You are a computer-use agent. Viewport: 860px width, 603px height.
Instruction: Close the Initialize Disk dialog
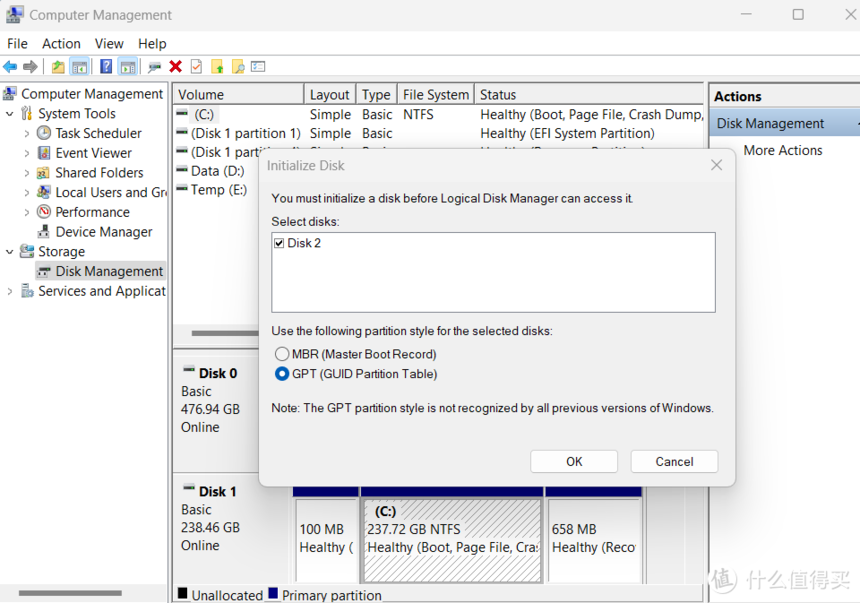pos(716,165)
